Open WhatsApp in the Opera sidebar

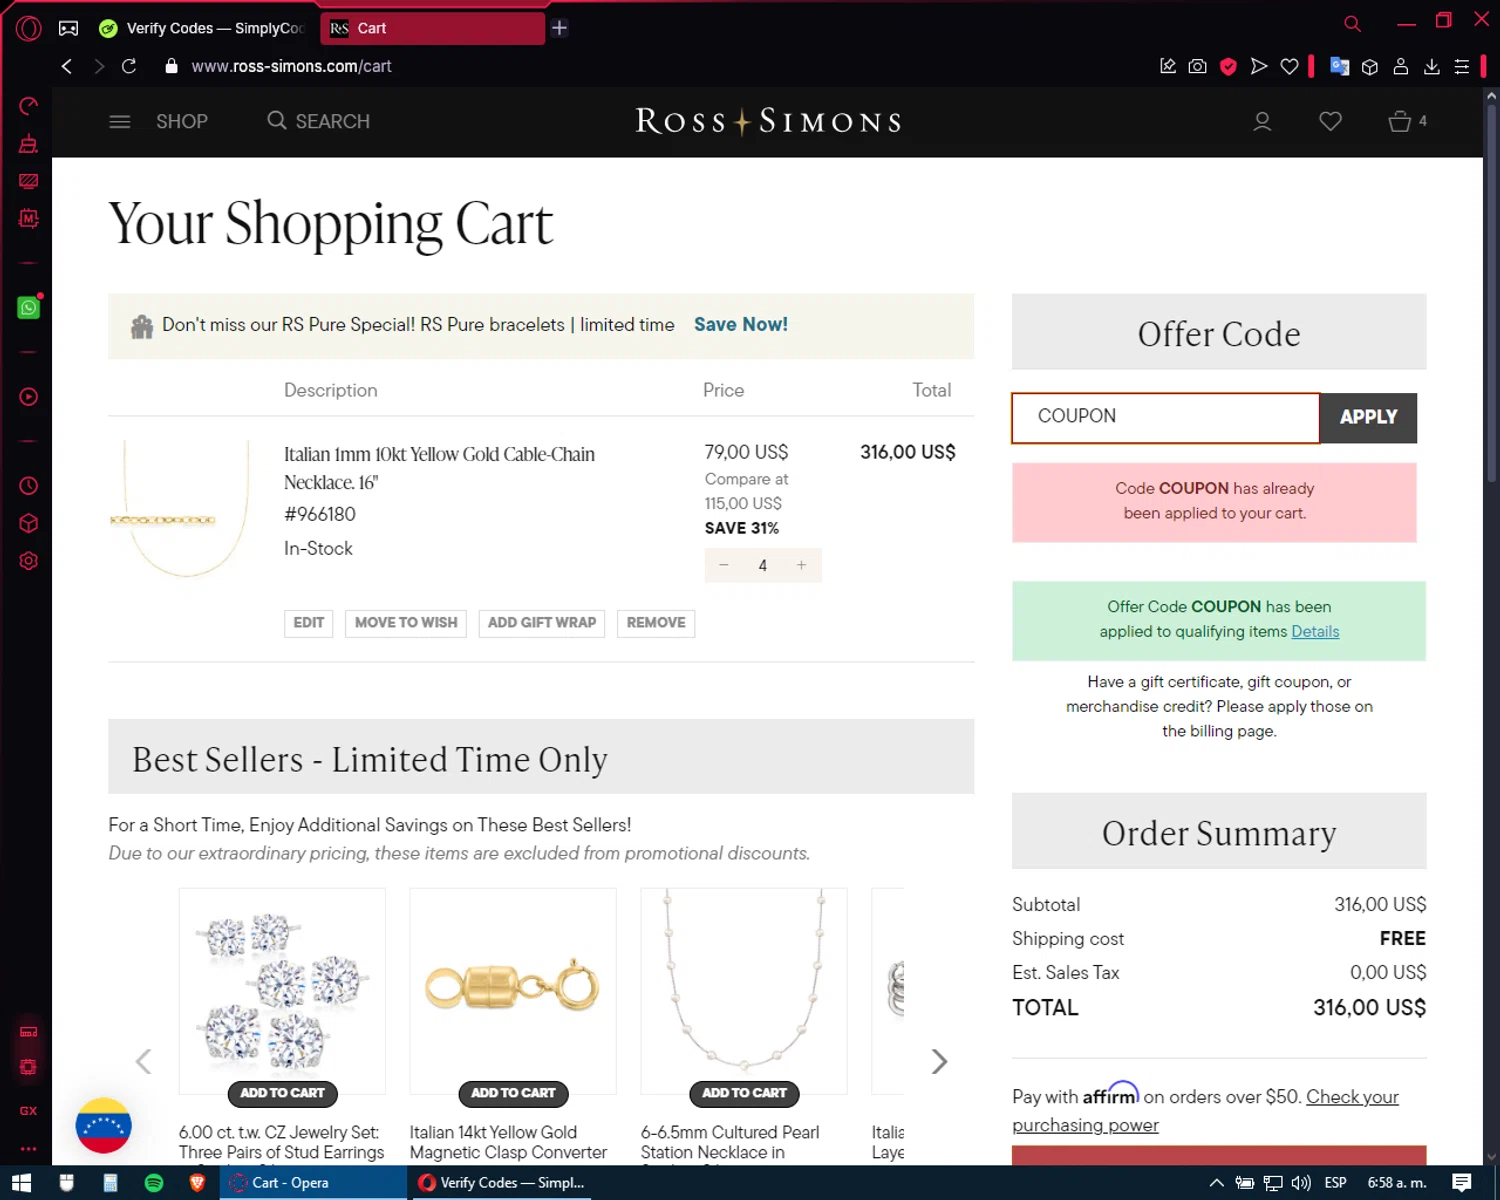[29, 308]
